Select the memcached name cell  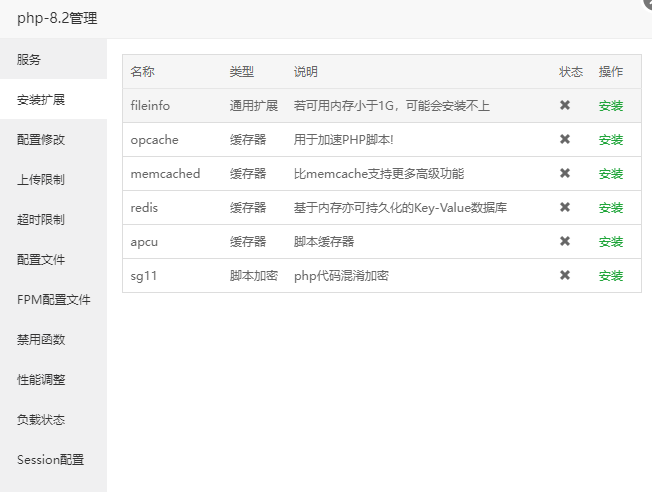click(x=165, y=174)
